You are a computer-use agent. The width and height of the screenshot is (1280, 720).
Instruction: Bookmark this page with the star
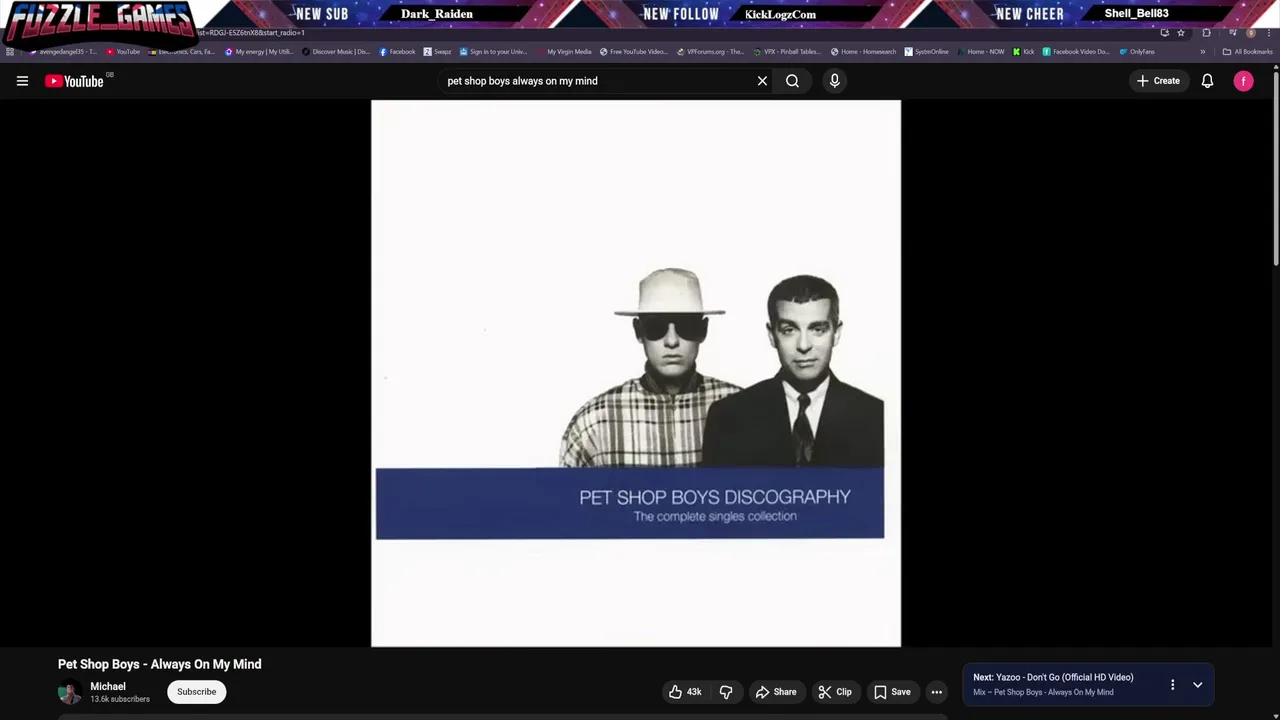(x=1181, y=33)
